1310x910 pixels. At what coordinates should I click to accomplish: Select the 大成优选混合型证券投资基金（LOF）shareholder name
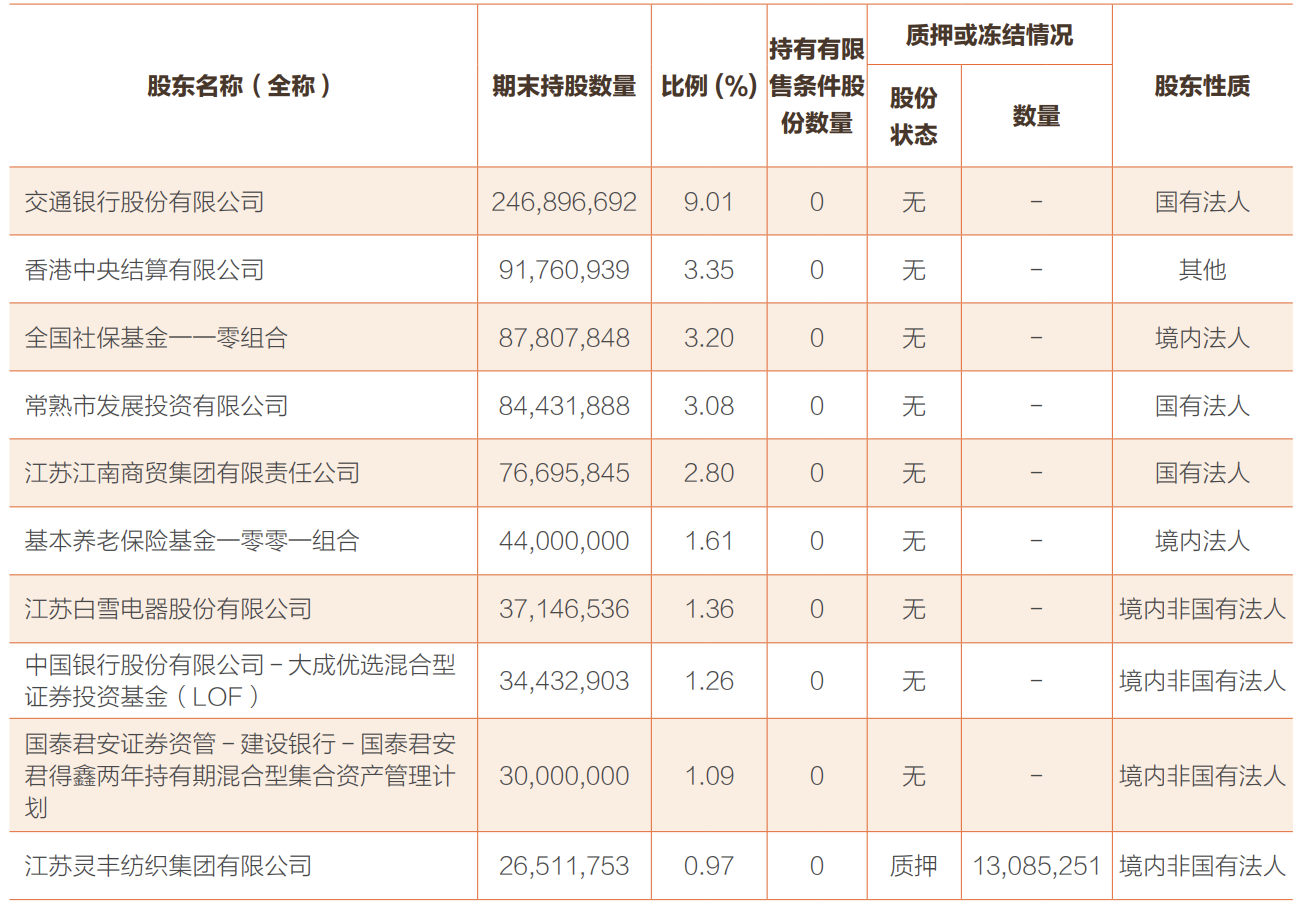(x=240, y=680)
